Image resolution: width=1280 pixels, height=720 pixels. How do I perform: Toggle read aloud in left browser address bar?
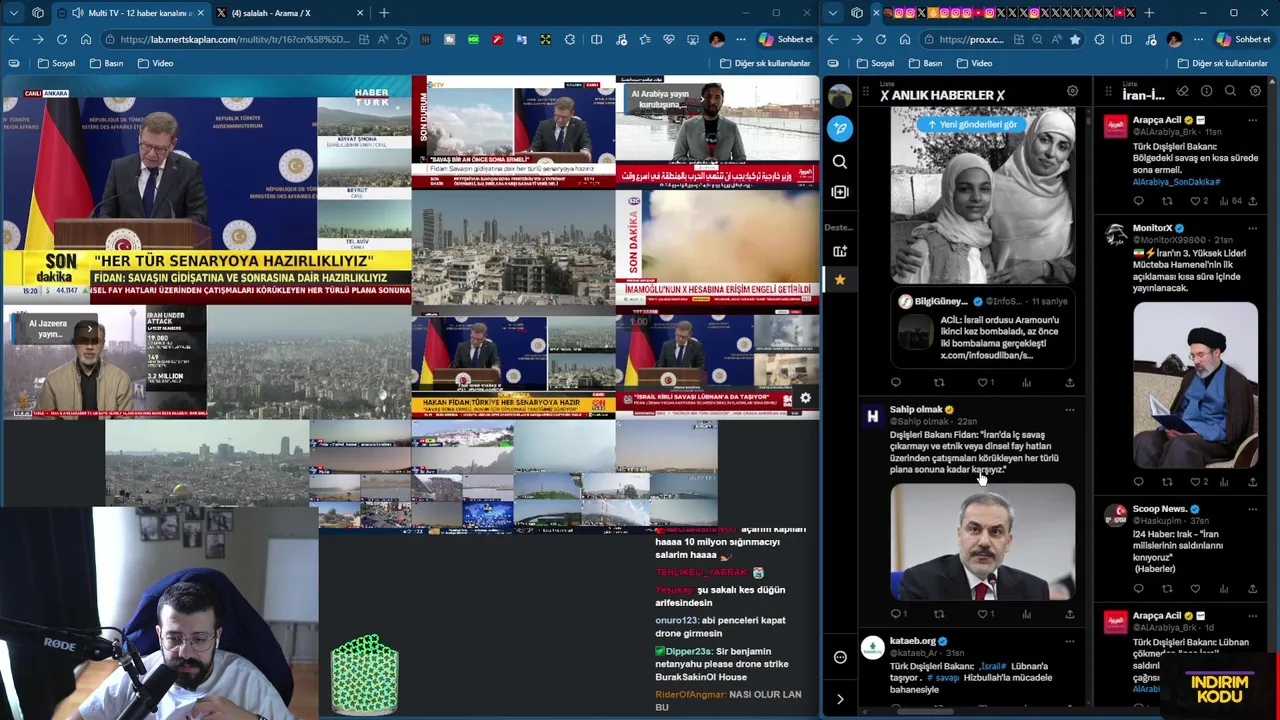[382, 39]
